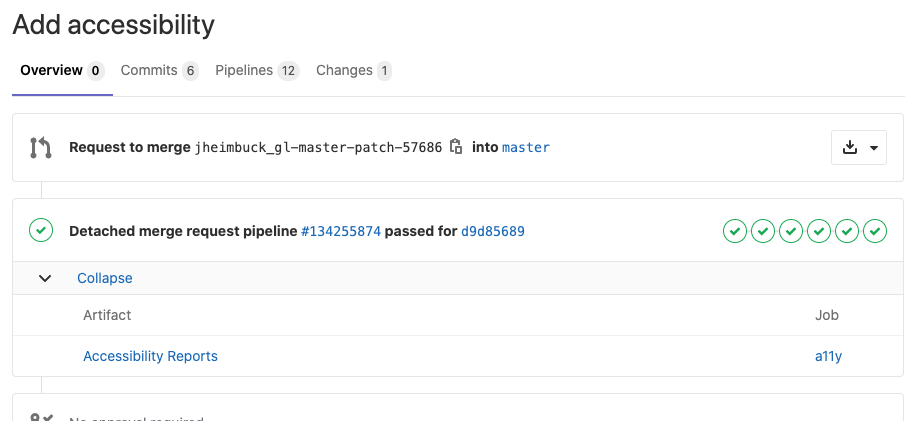The image size is (917, 421).
Task: Open the Accessibility Reports artifact
Action: [150, 356]
